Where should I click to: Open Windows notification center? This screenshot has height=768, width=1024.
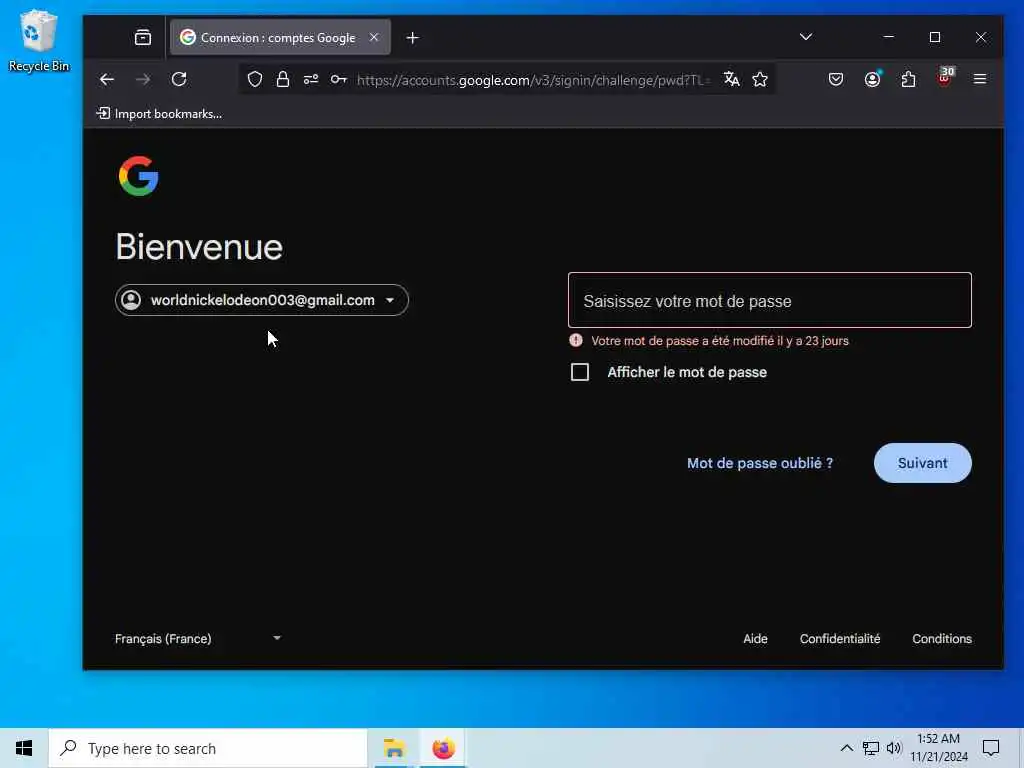pos(991,748)
